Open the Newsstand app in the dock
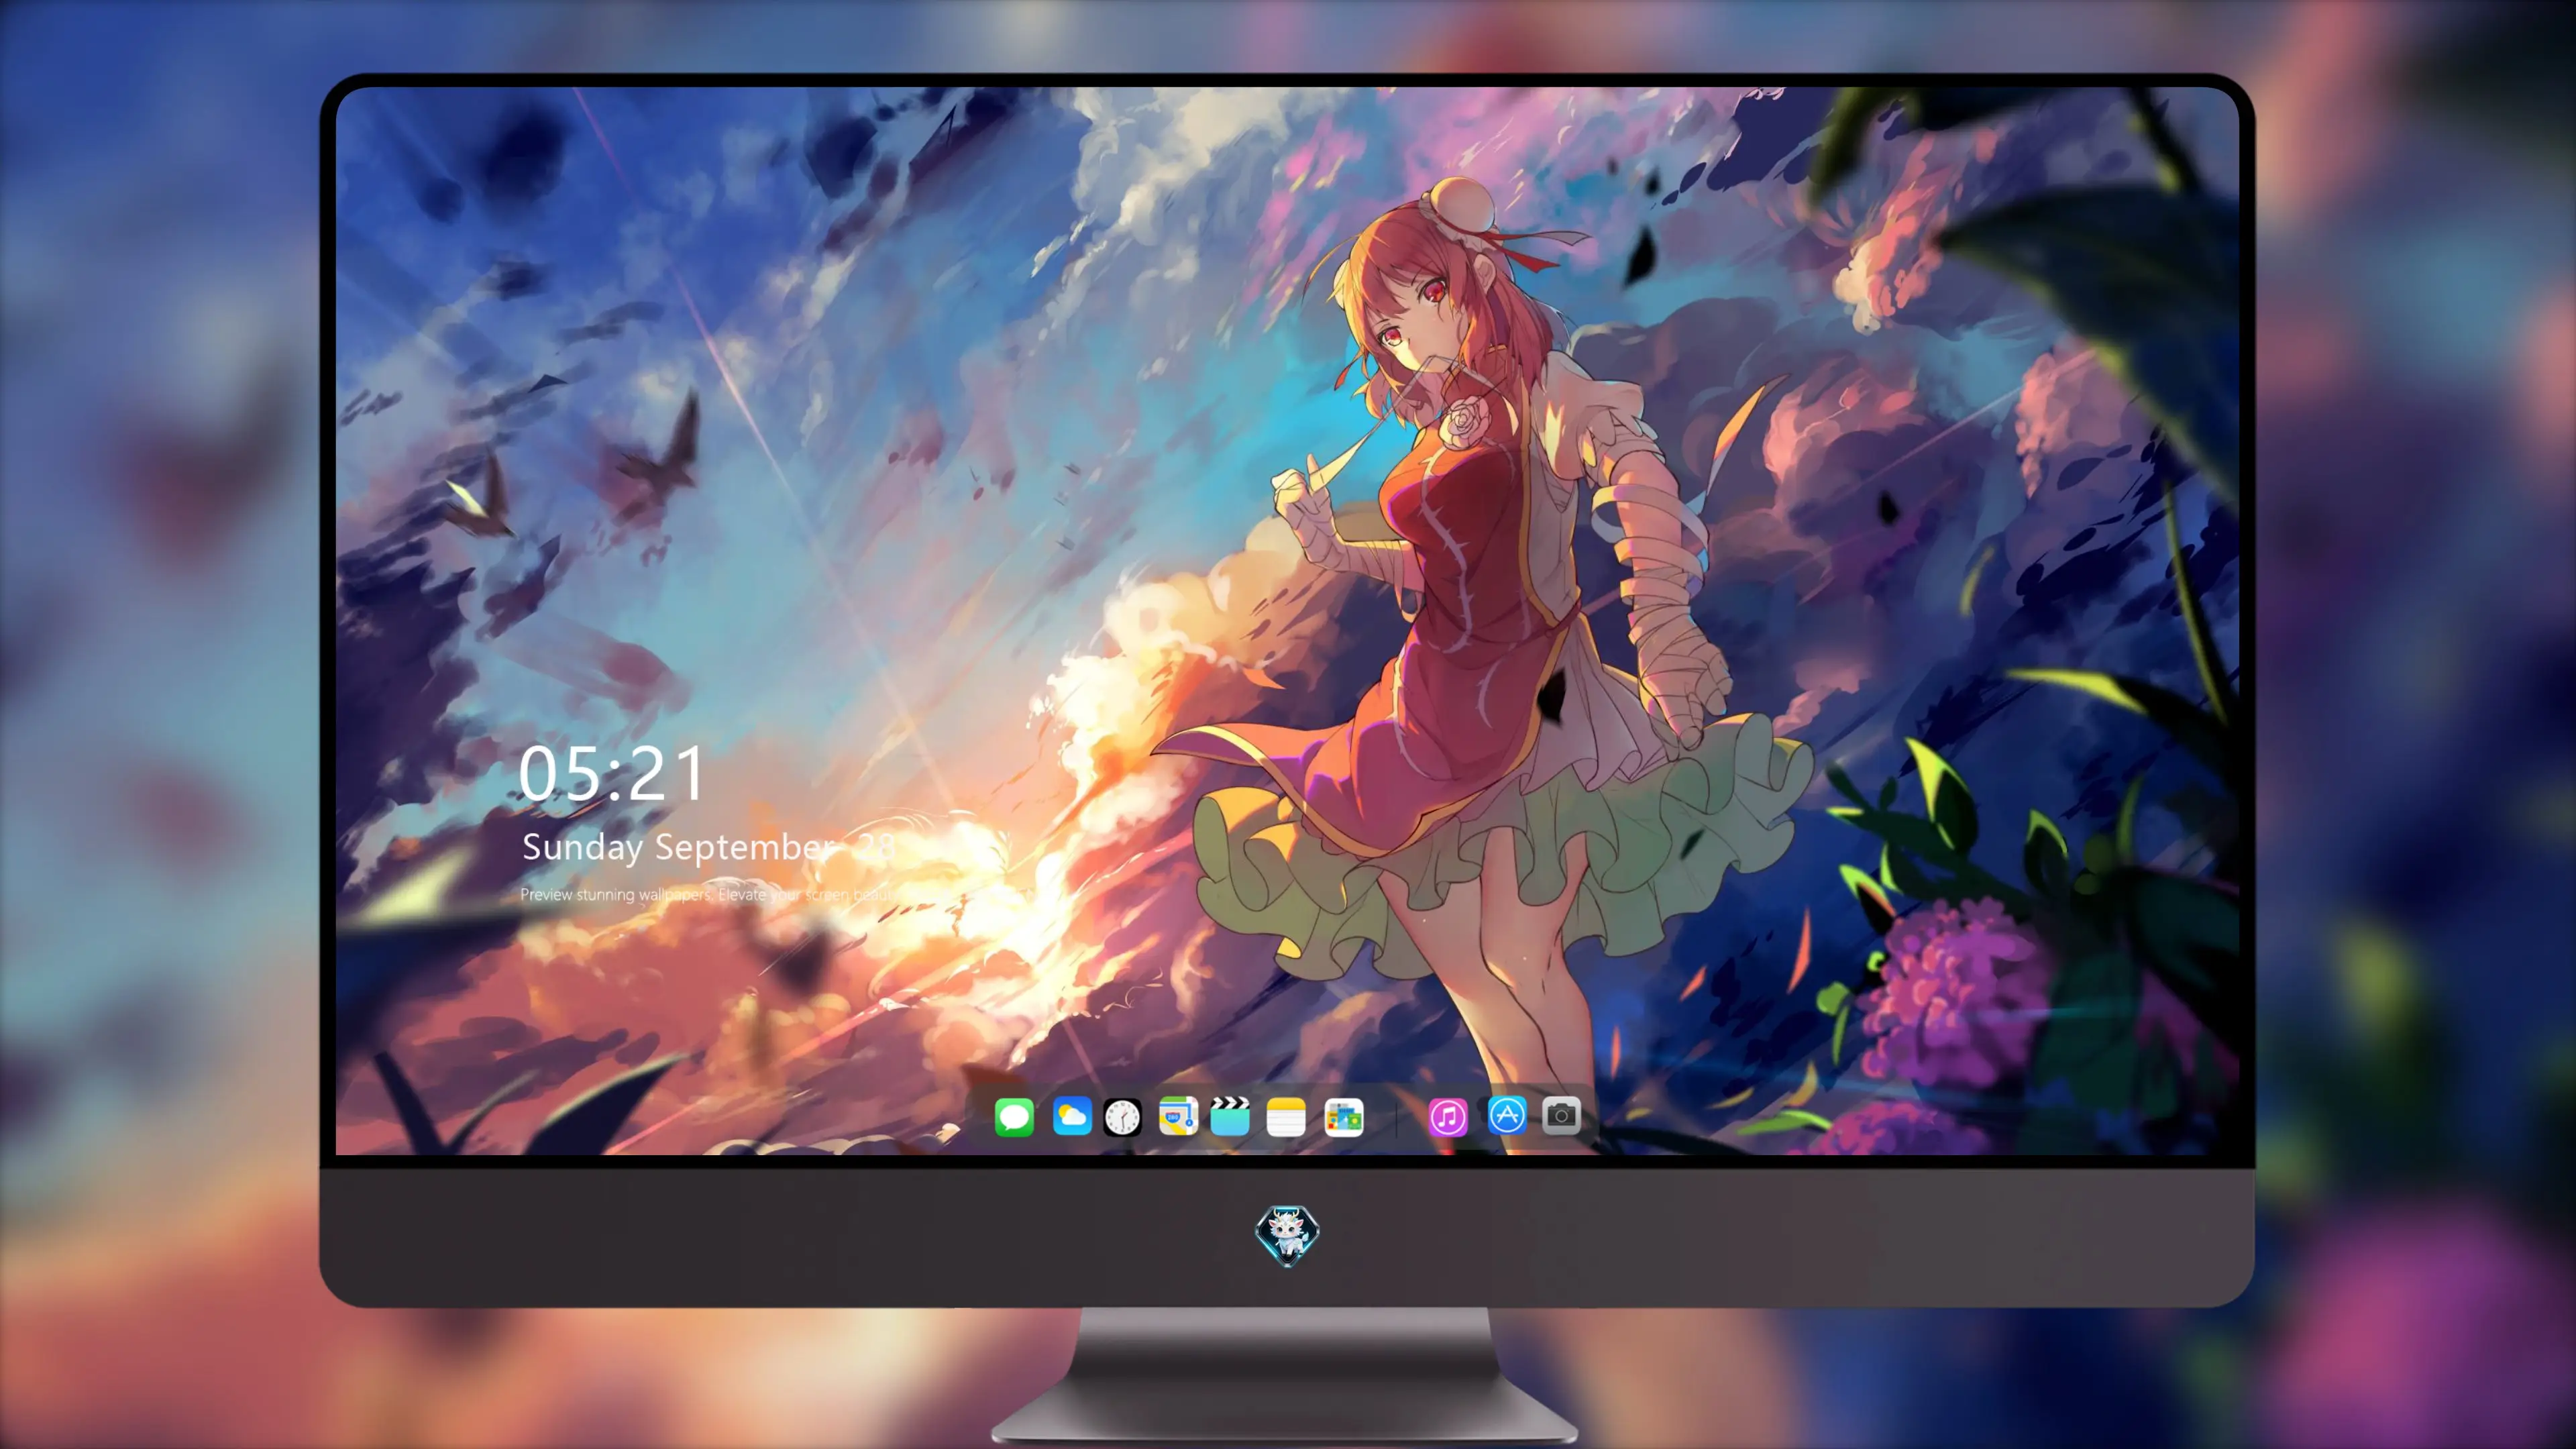 [x=1343, y=1117]
